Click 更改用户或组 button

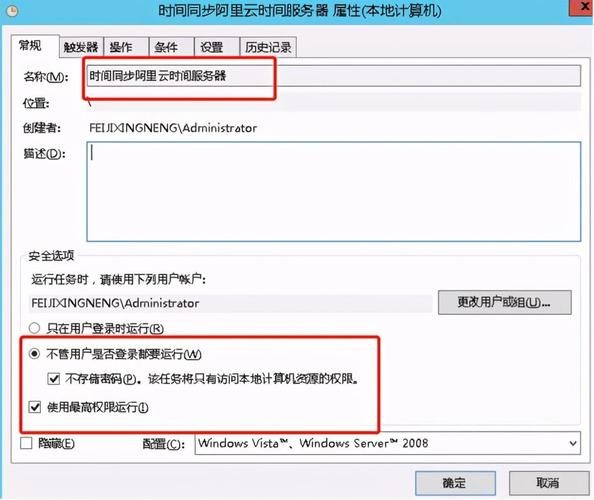click(x=505, y=302)
